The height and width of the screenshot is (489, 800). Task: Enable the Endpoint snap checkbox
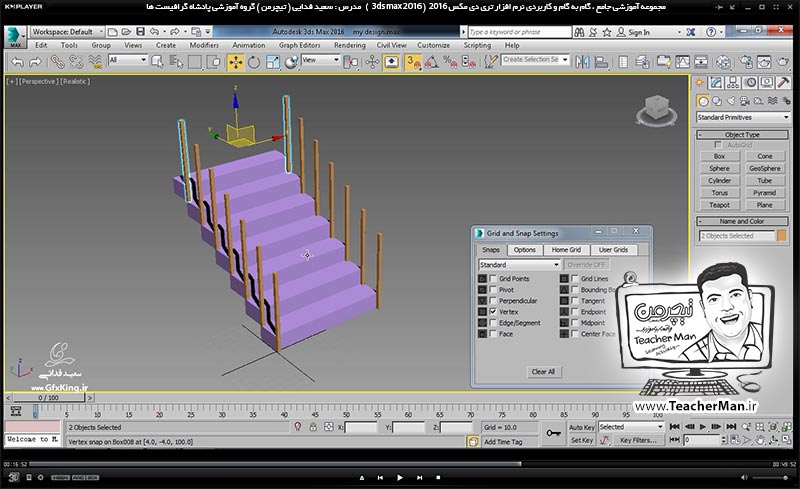[574, 311]
